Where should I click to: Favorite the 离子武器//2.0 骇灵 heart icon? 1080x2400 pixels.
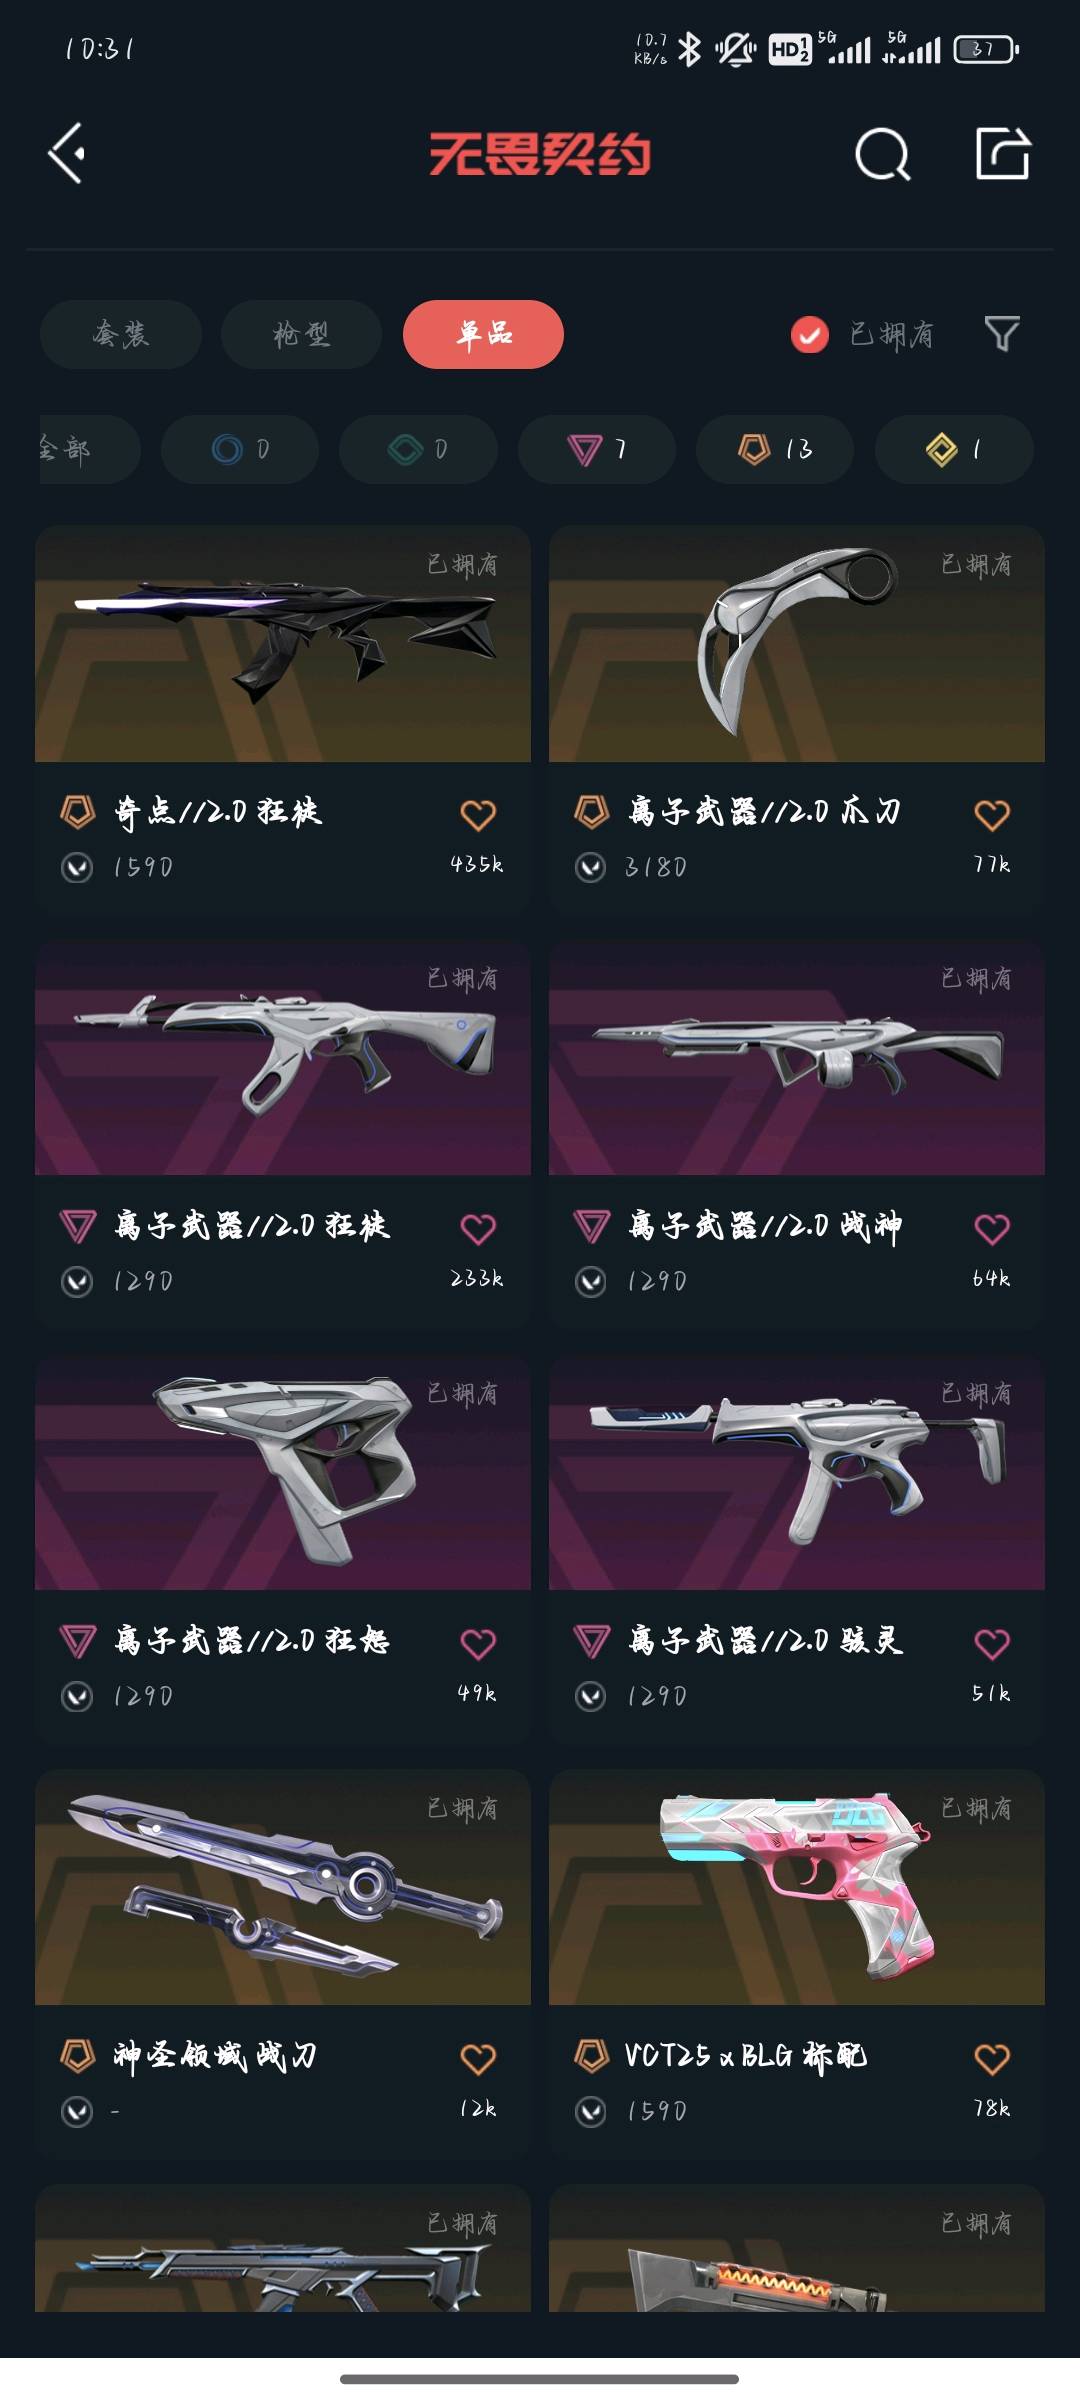tap(992, 1644)
